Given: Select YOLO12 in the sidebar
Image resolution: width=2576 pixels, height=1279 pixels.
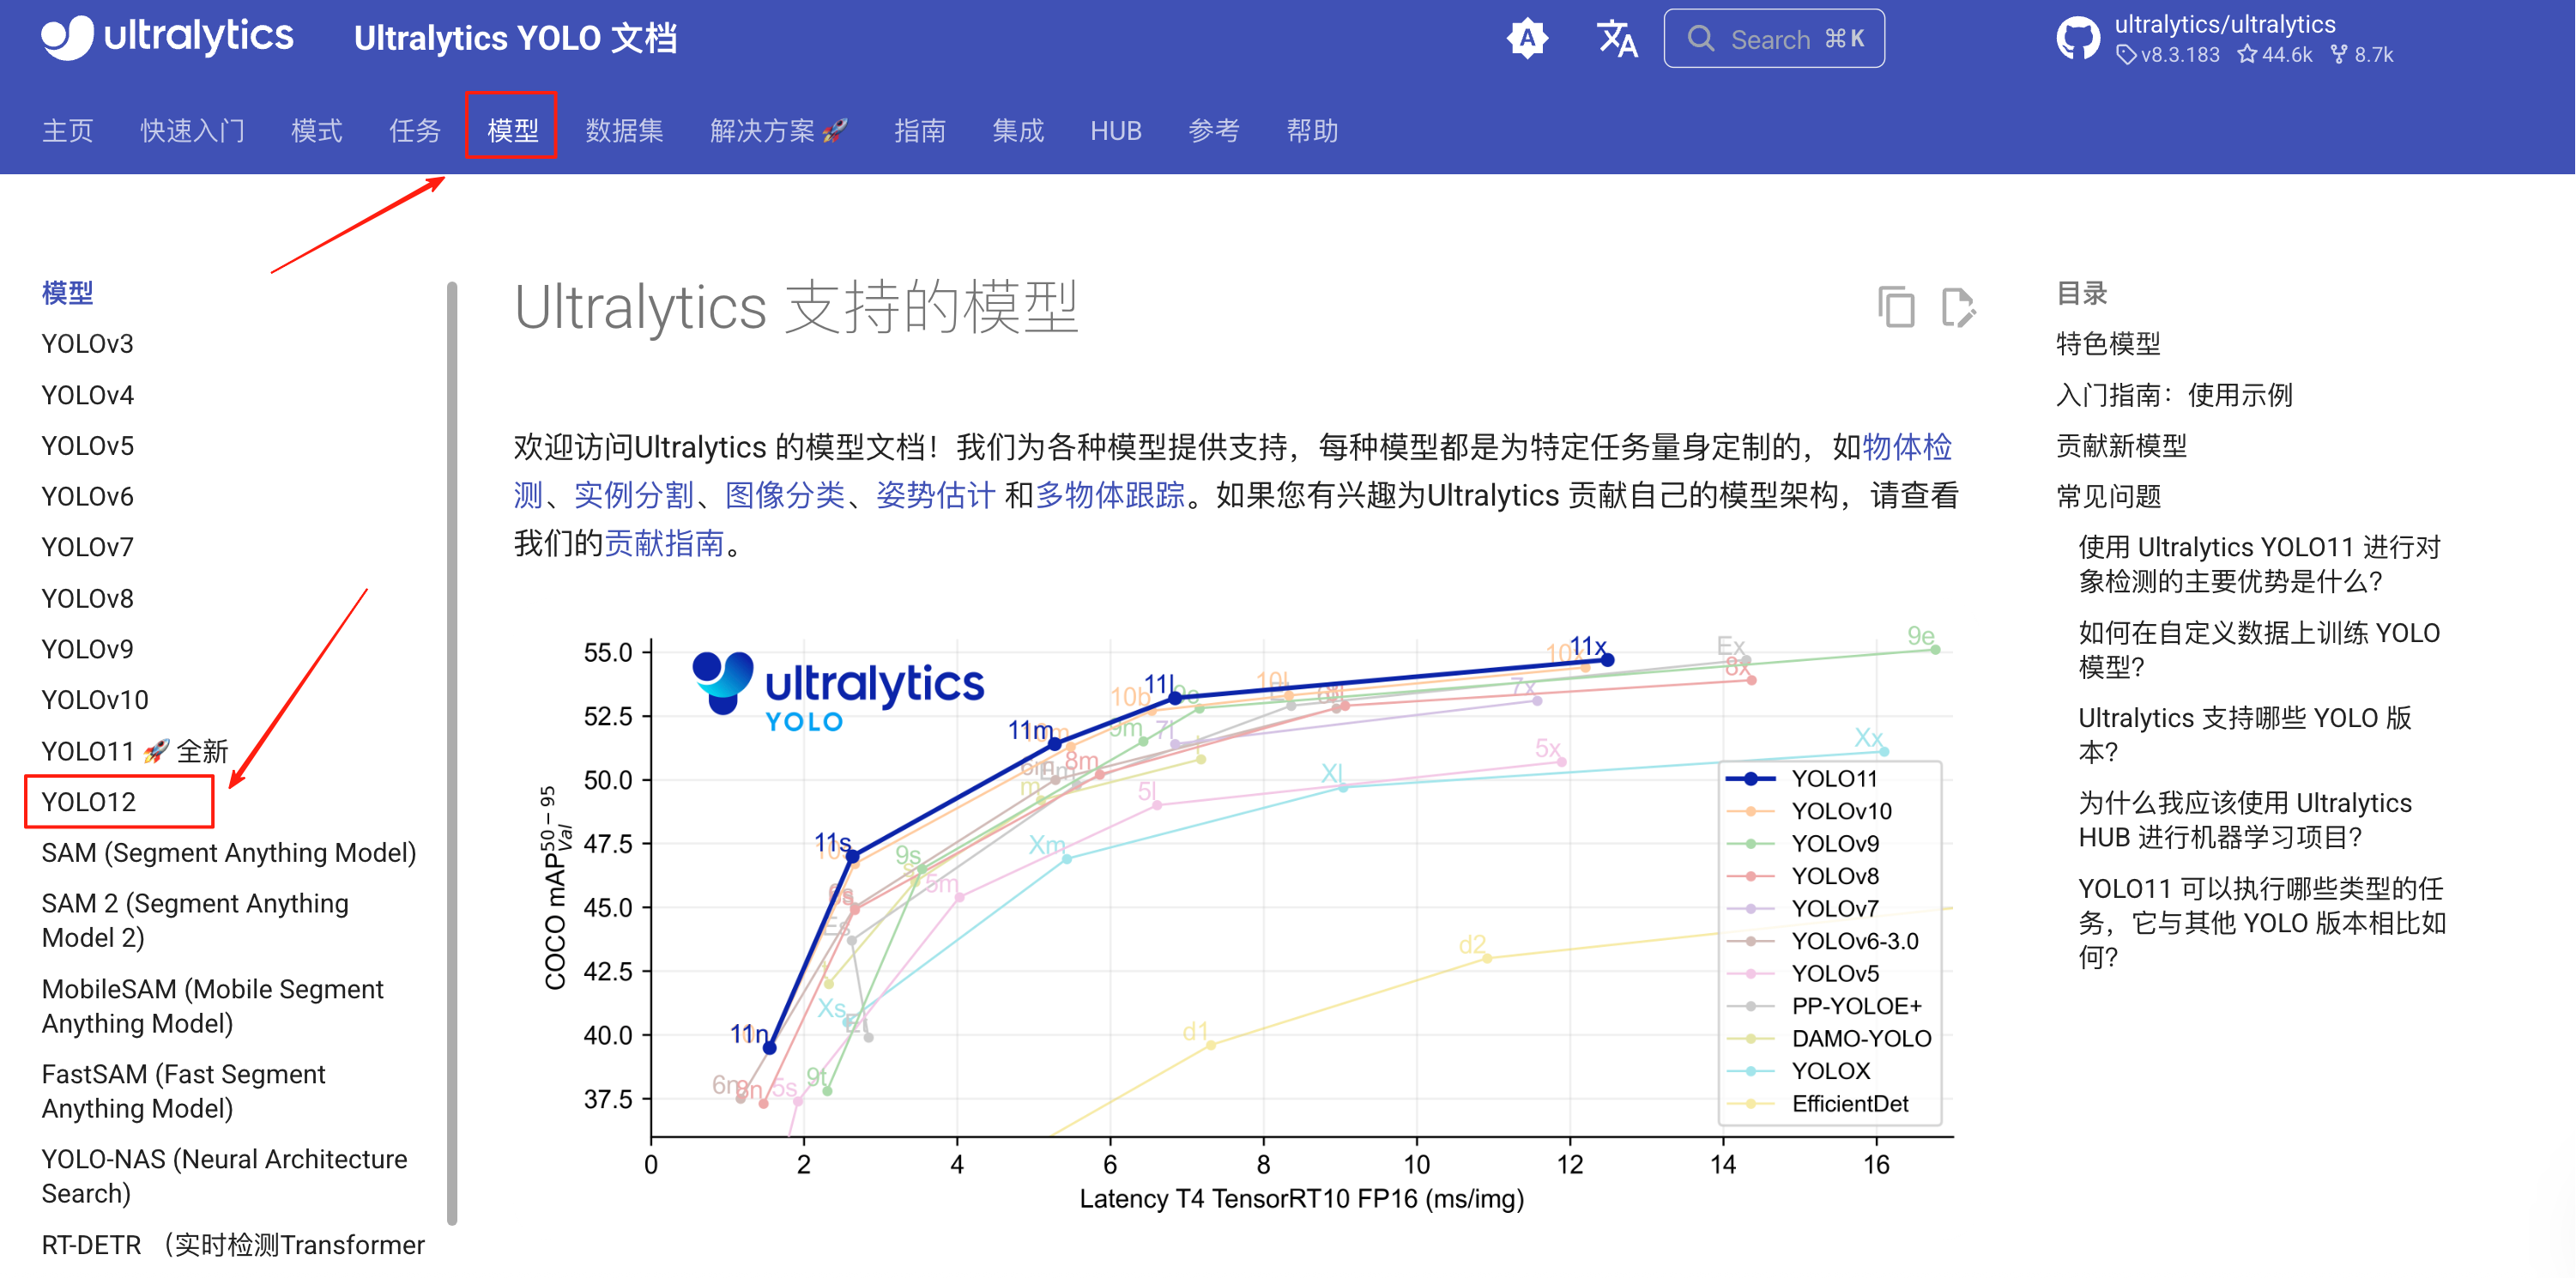Looking at the screenshot, I should pyautogui.click(x=89, y=802).
